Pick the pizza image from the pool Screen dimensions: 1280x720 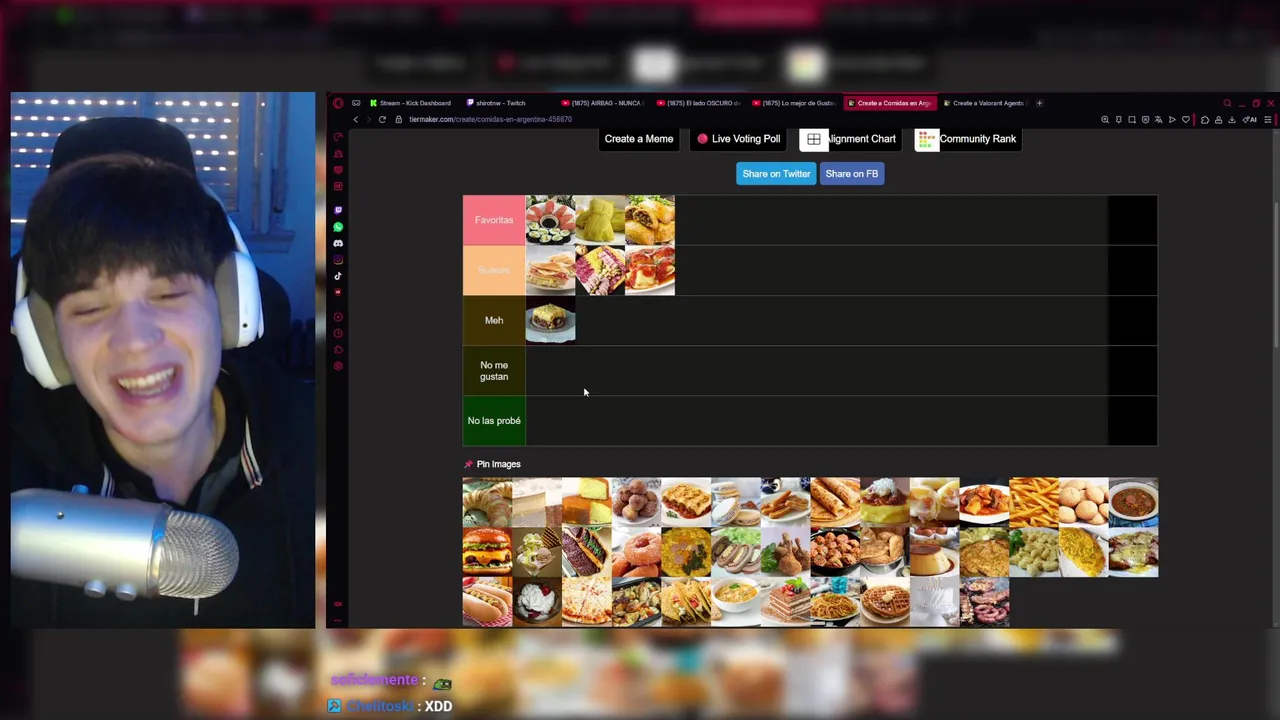(586, 602)
